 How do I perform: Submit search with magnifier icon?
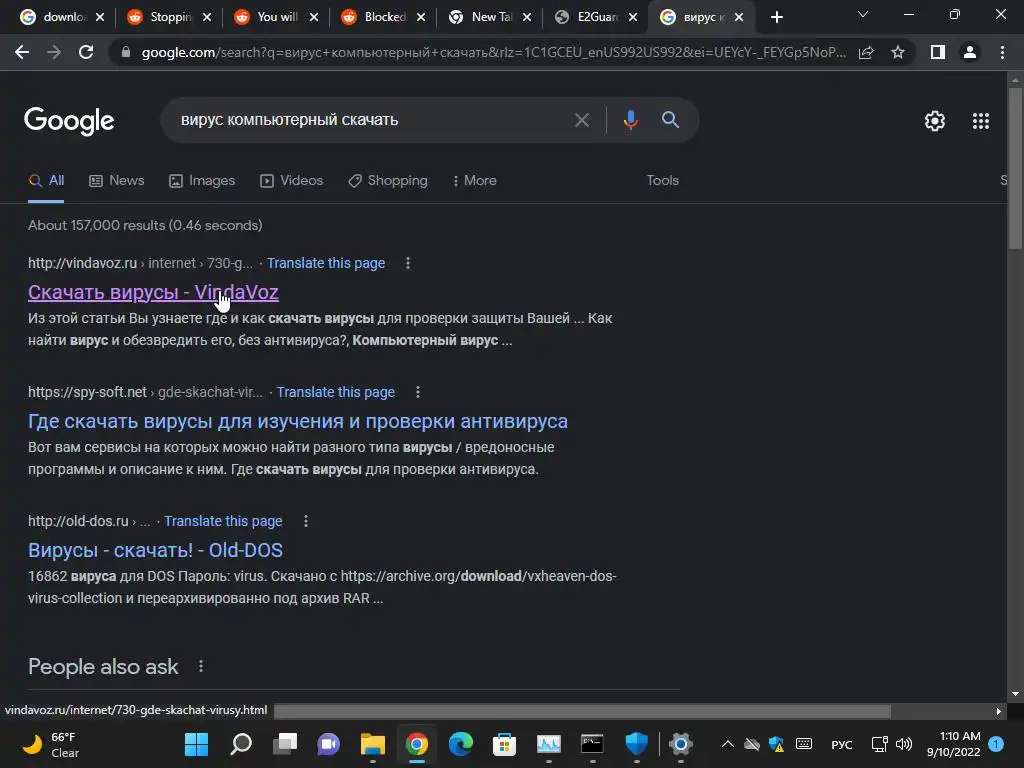click(670, 120)
